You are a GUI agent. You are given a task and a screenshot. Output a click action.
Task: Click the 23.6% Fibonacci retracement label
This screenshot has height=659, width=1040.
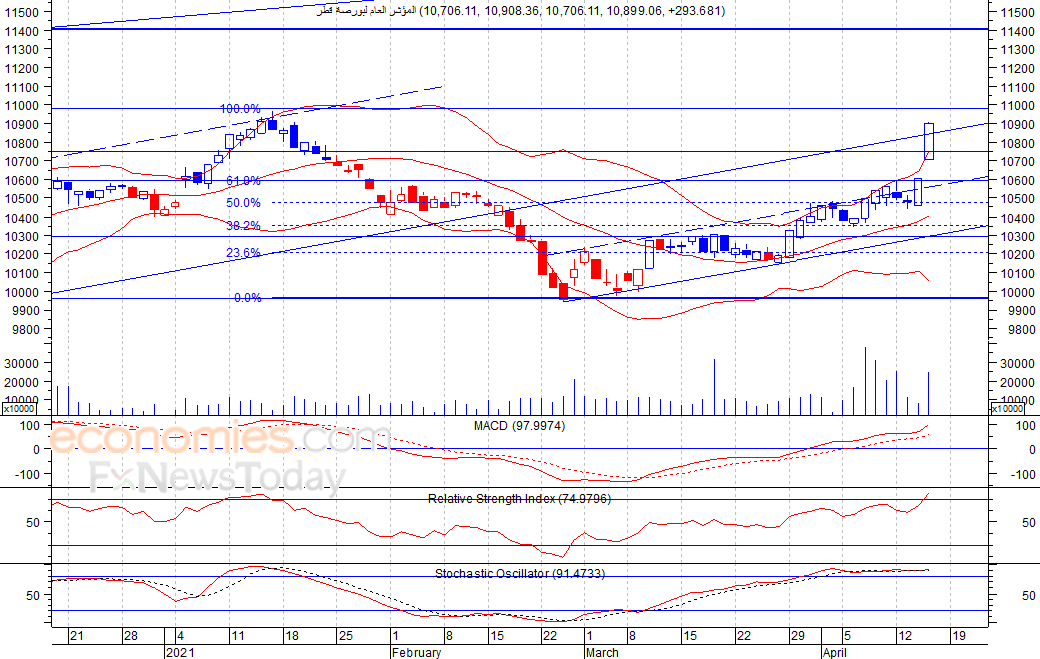tap(243, 253)
